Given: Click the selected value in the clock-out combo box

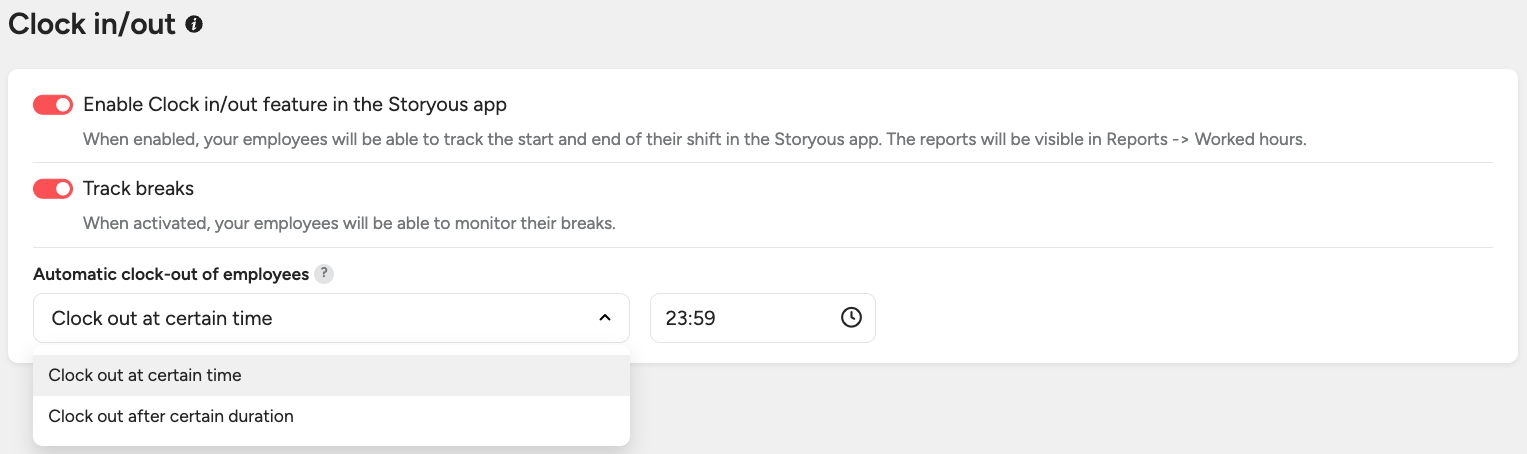Looking at the screenshot, I should pyautogui.click(x=162, y=318).
